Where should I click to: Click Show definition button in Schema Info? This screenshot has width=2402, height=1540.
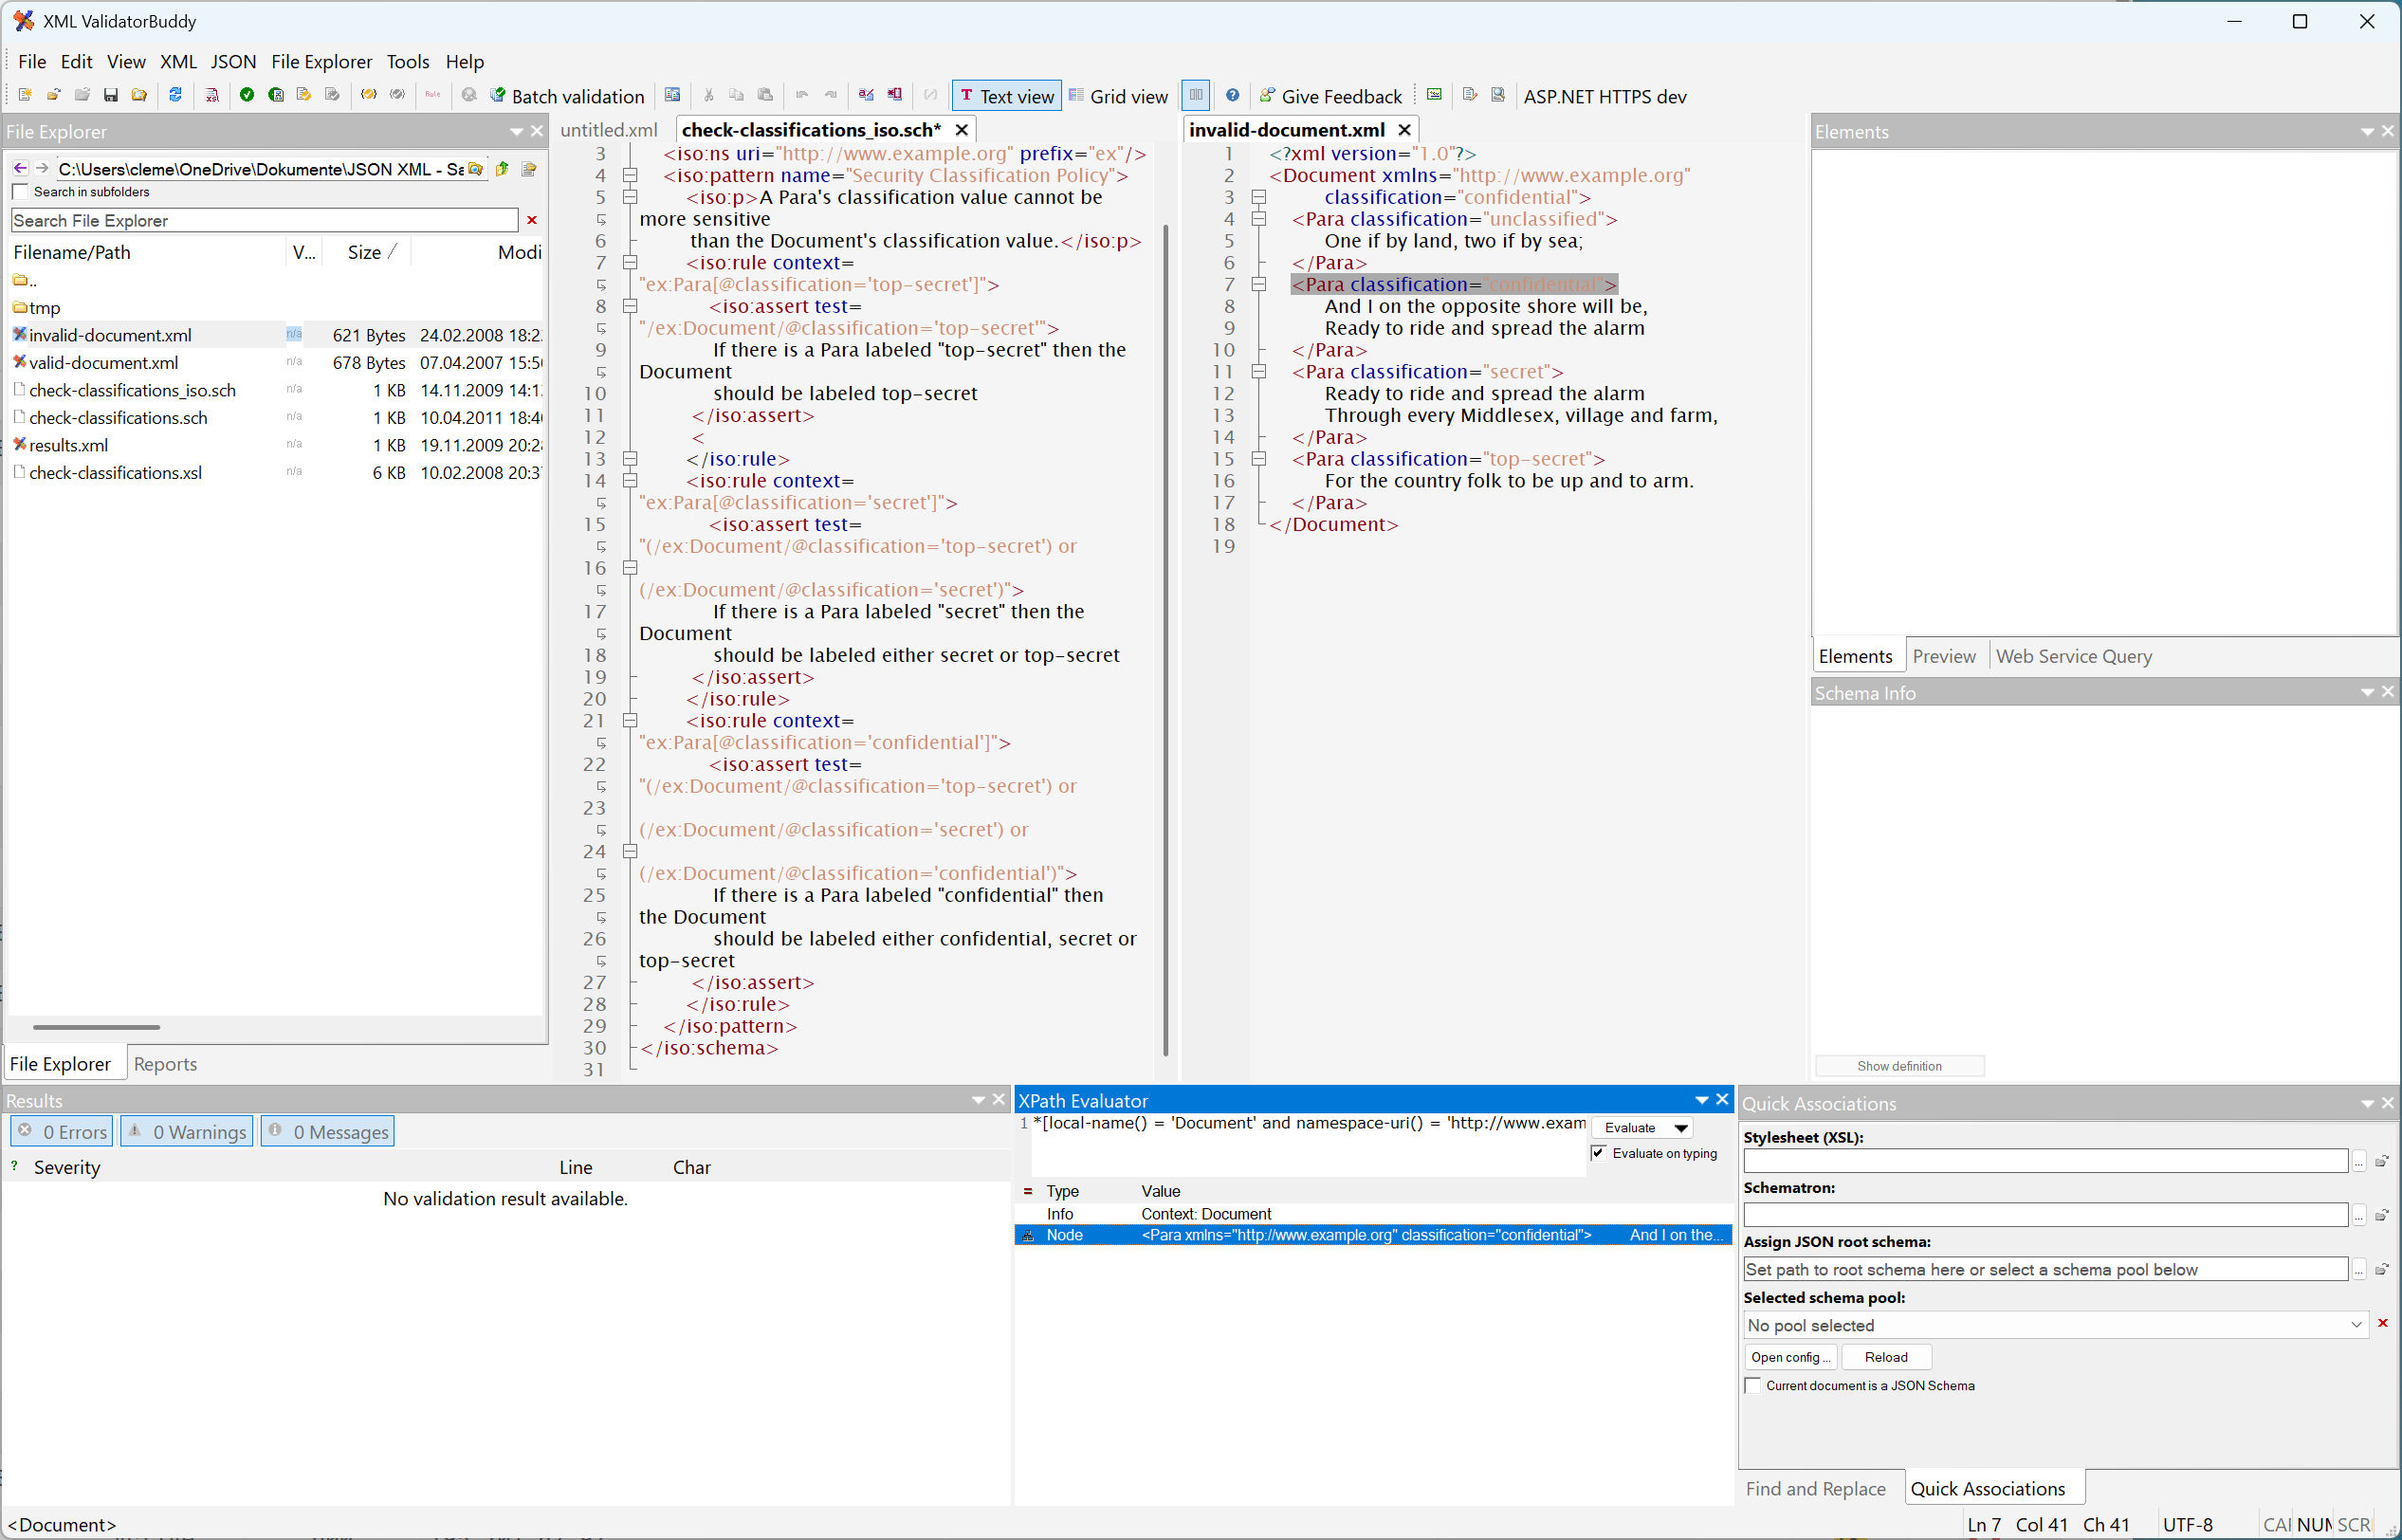tap(1899, 1066)
